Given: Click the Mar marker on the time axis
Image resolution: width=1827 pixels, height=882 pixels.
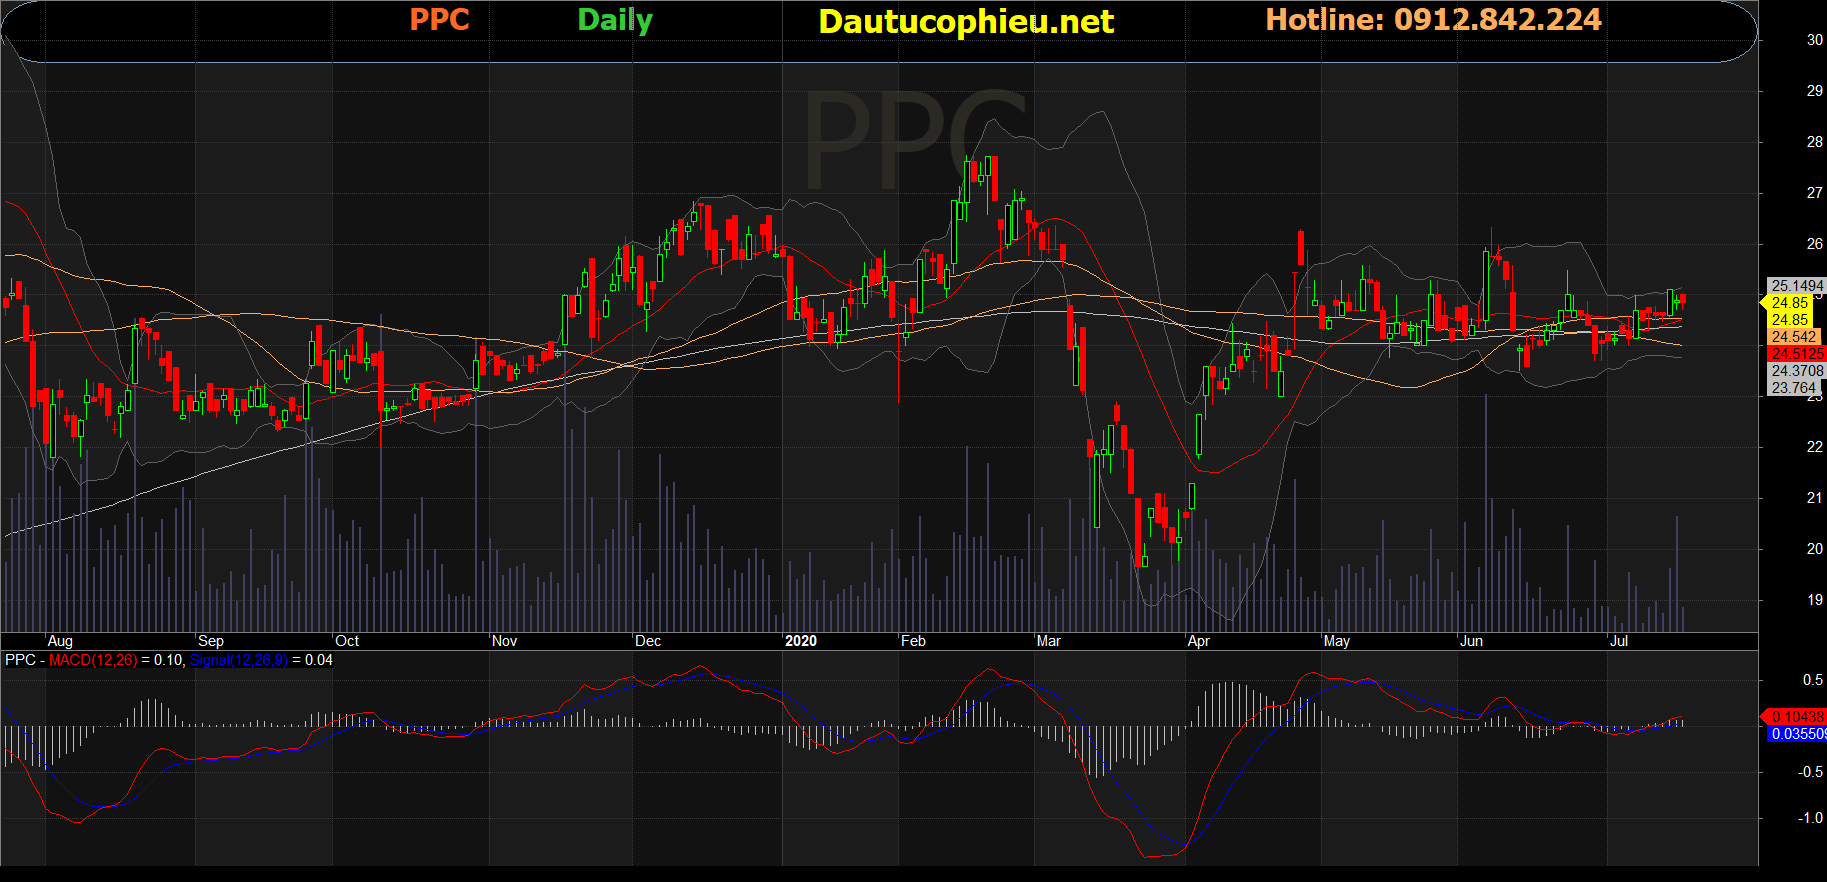Looking at the screenshot, I should click(1048, 641).
